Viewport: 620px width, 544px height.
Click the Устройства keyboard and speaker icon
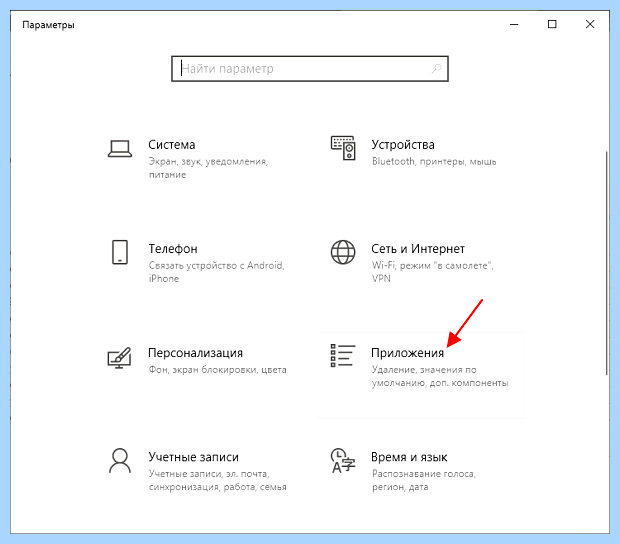(x=343, y=148)
